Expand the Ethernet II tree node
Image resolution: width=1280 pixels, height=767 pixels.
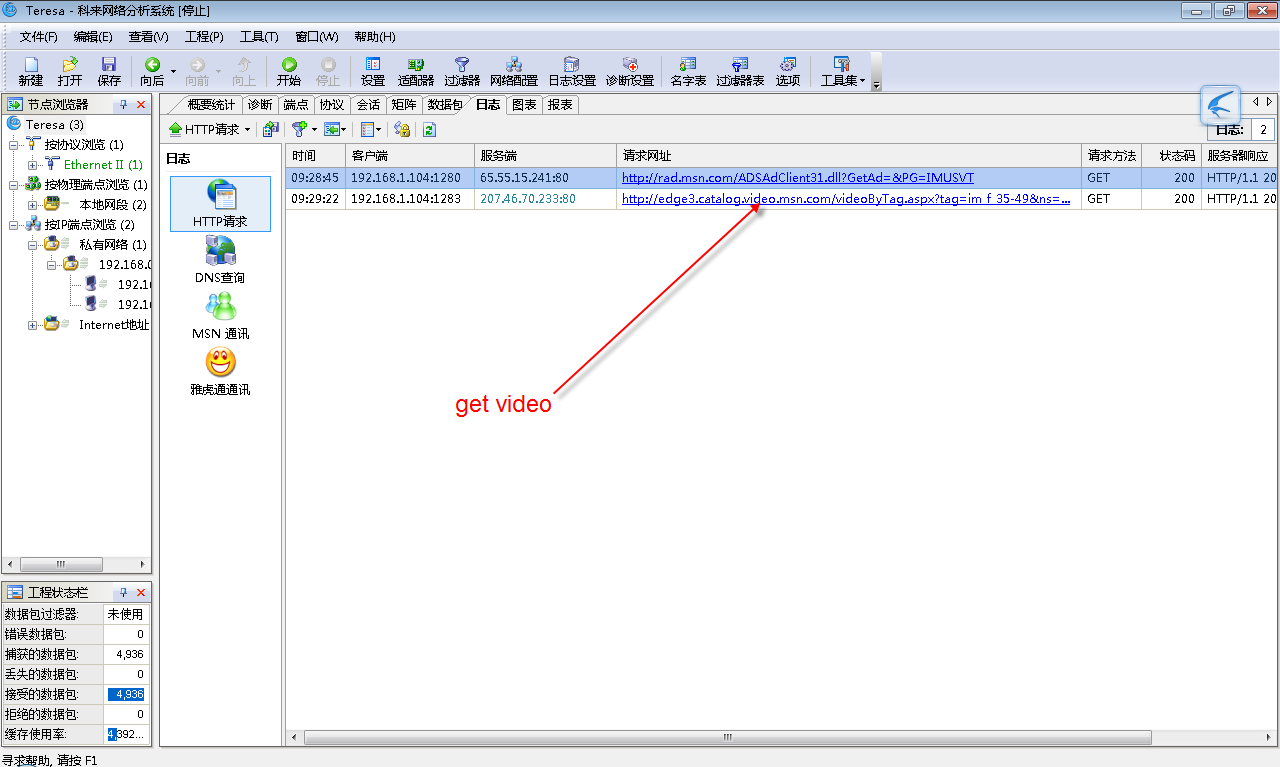(32, 164)
